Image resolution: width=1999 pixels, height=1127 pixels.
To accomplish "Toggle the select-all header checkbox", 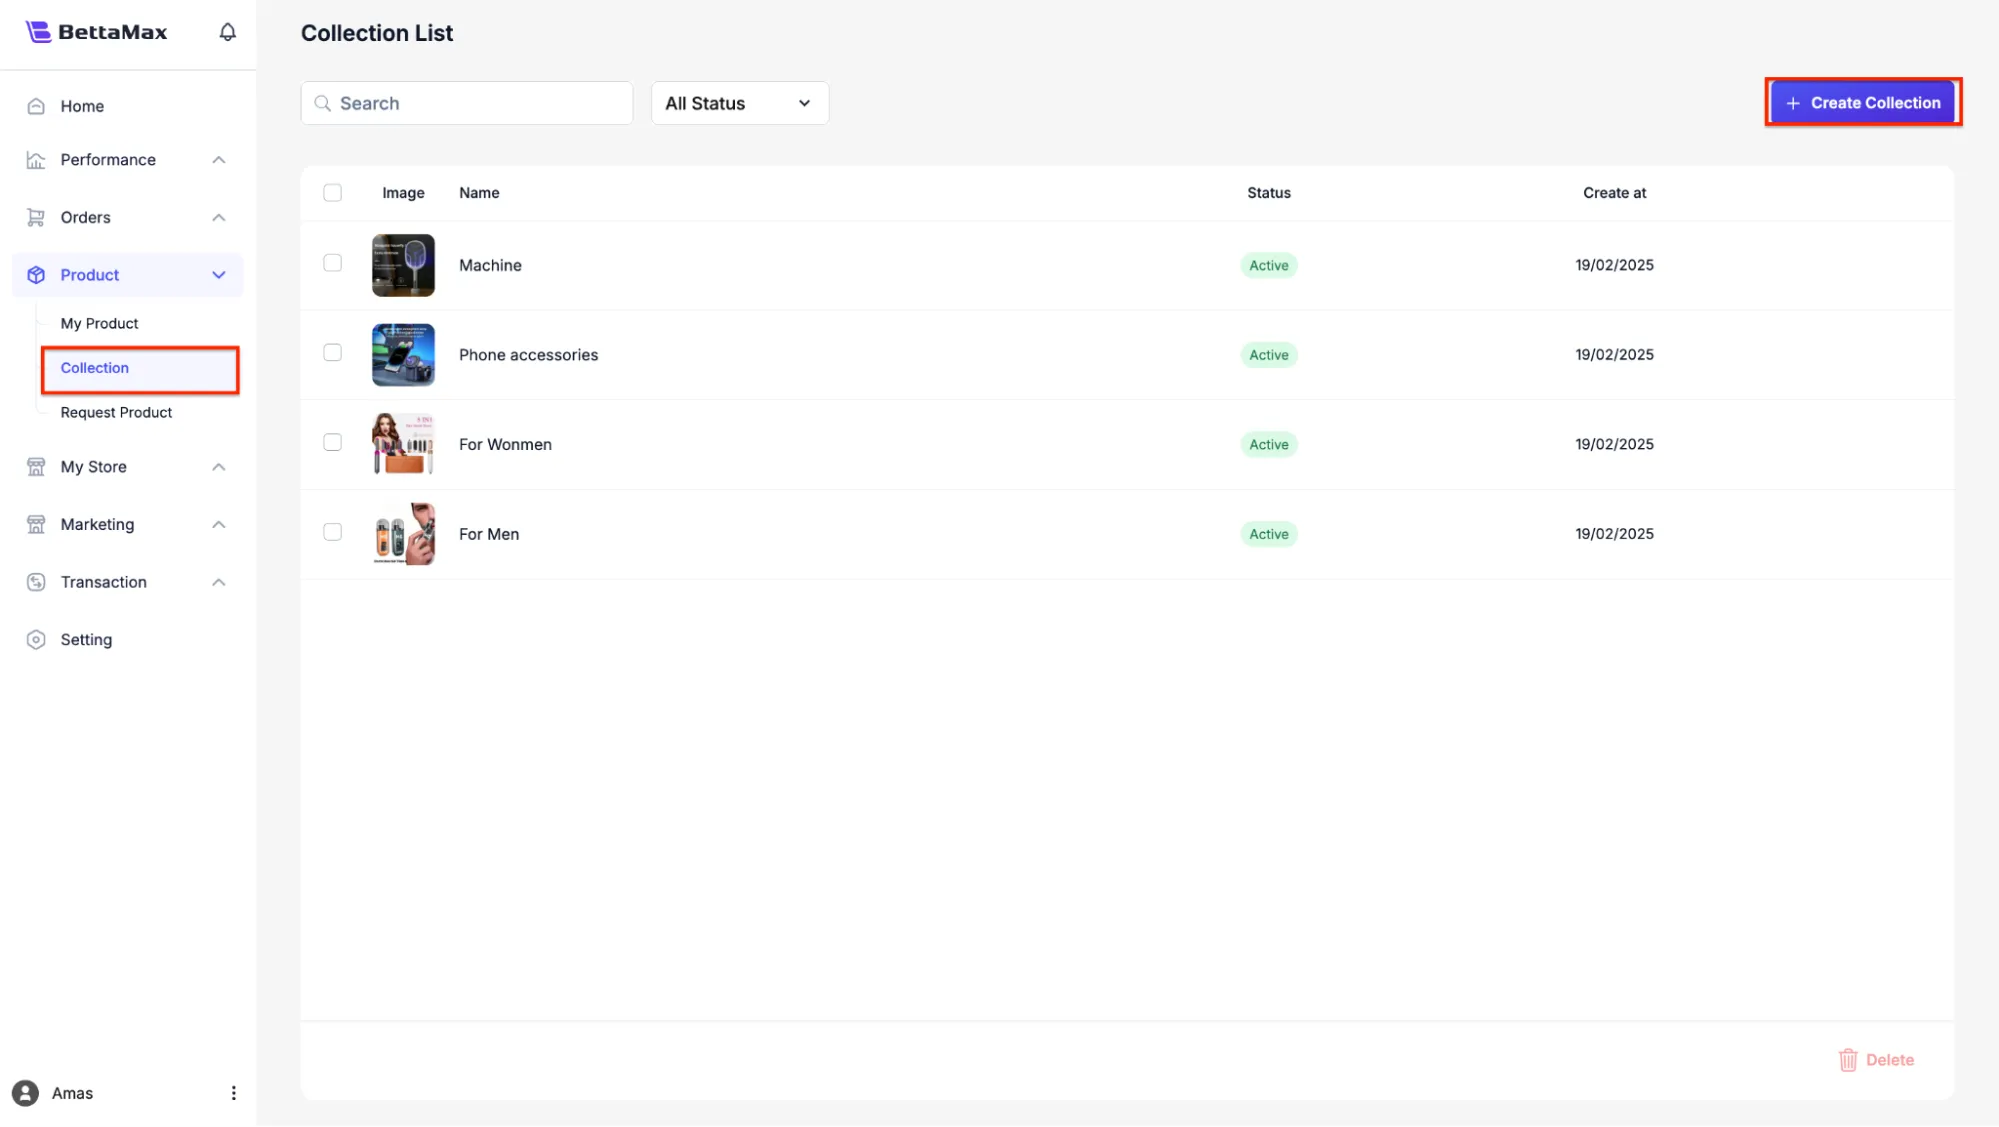I will [x=332, y=193].
